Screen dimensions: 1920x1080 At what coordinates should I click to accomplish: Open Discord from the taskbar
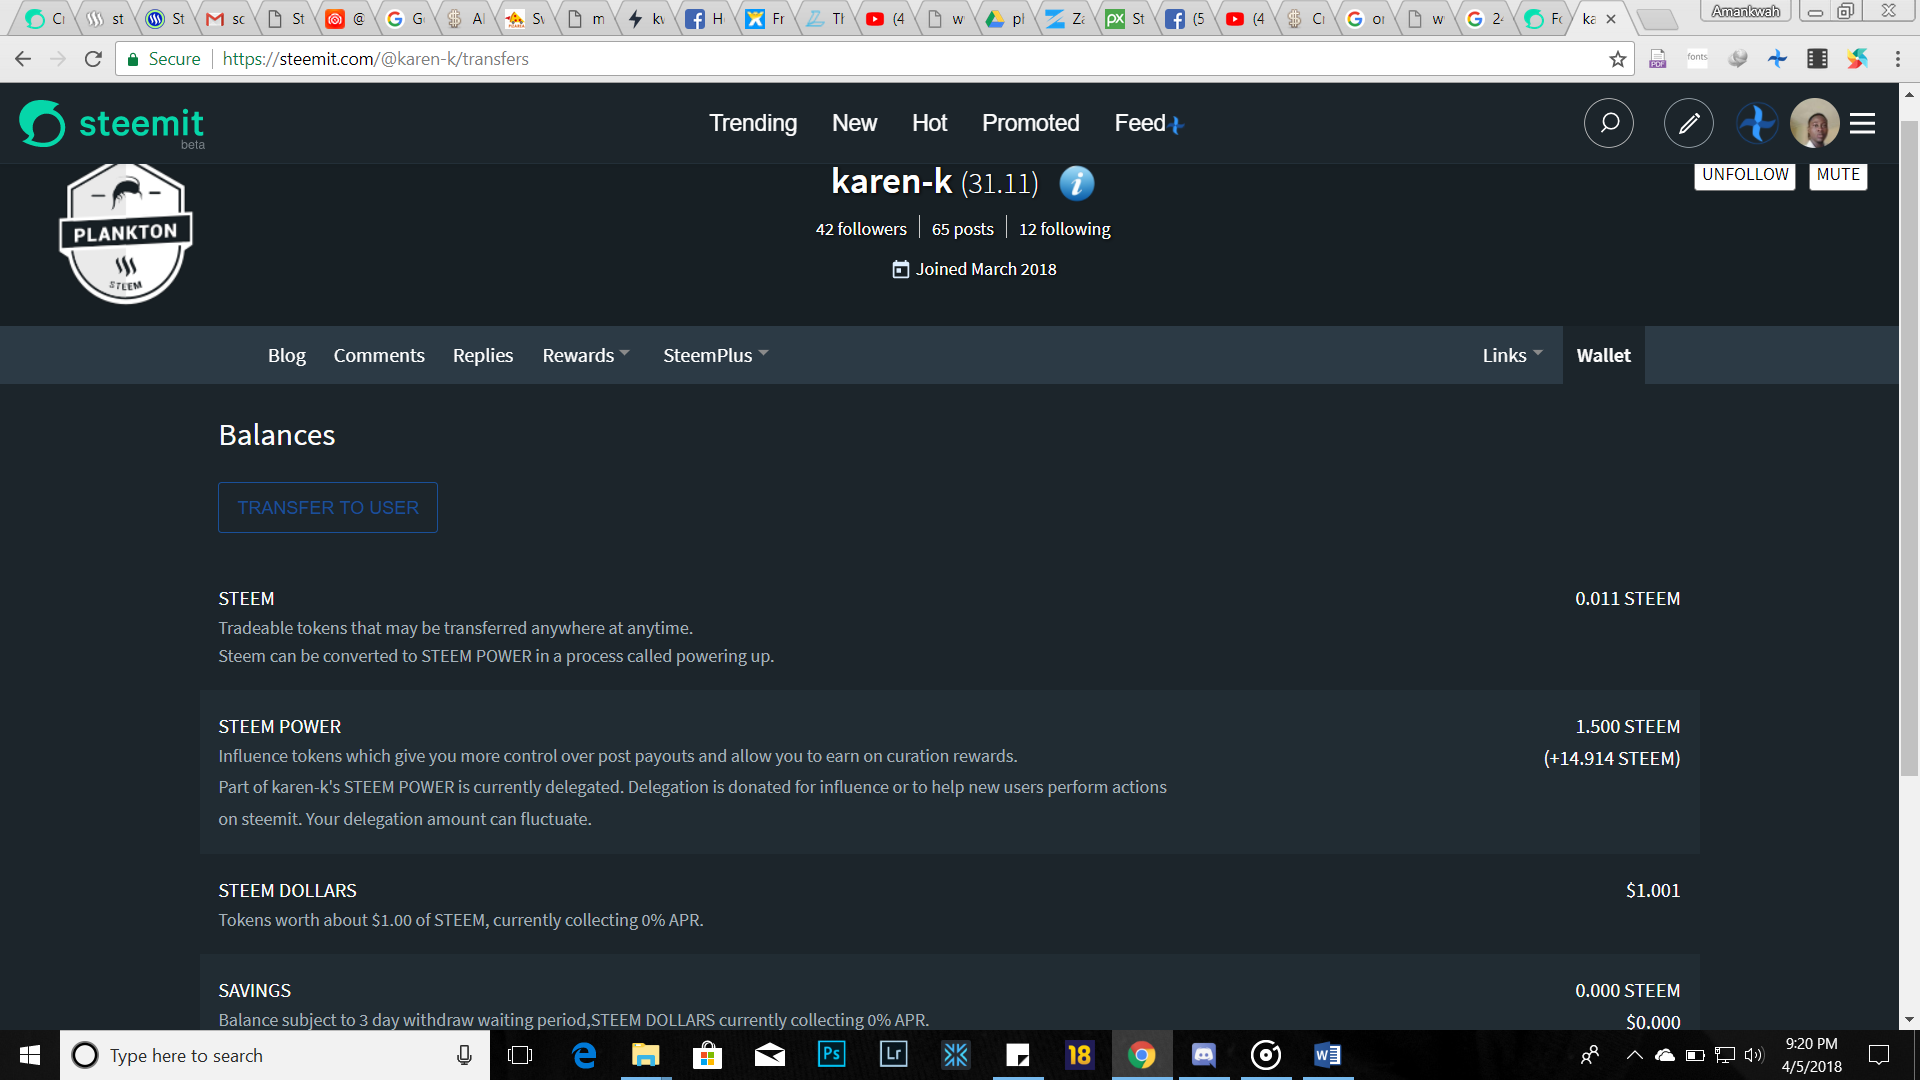(1203, 1055)
